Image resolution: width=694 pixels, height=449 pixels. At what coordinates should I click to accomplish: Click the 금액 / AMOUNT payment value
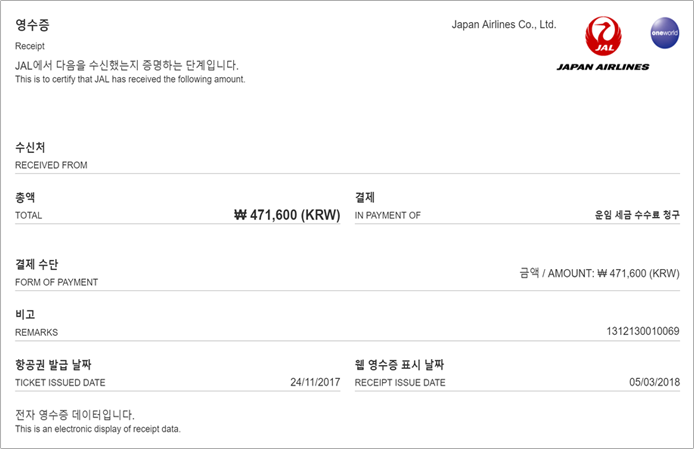pos(599,272)
